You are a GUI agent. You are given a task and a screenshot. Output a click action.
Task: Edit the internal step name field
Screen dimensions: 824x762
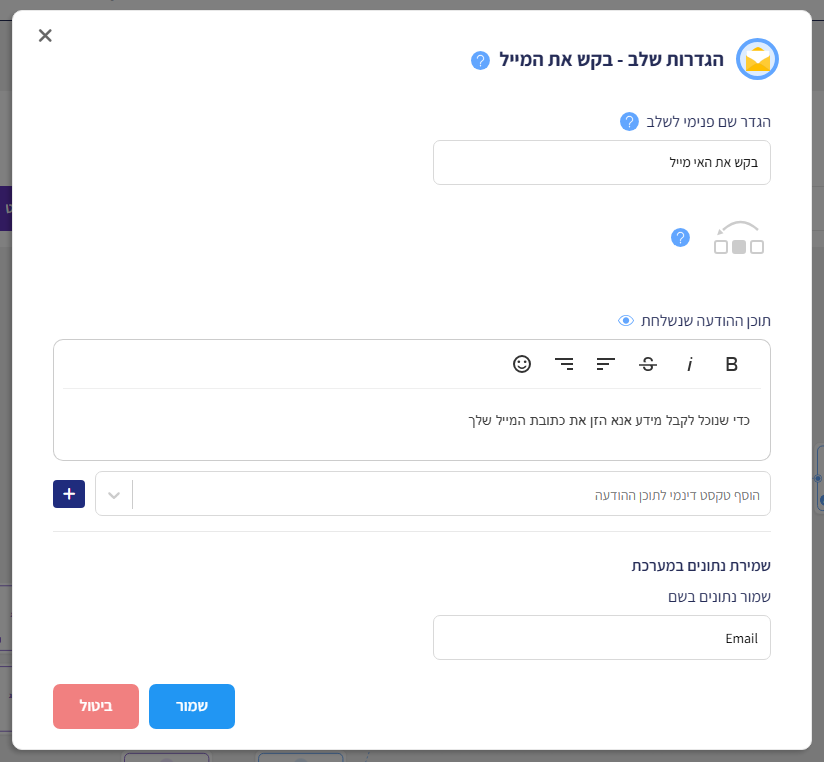click(x=602, y=162)
